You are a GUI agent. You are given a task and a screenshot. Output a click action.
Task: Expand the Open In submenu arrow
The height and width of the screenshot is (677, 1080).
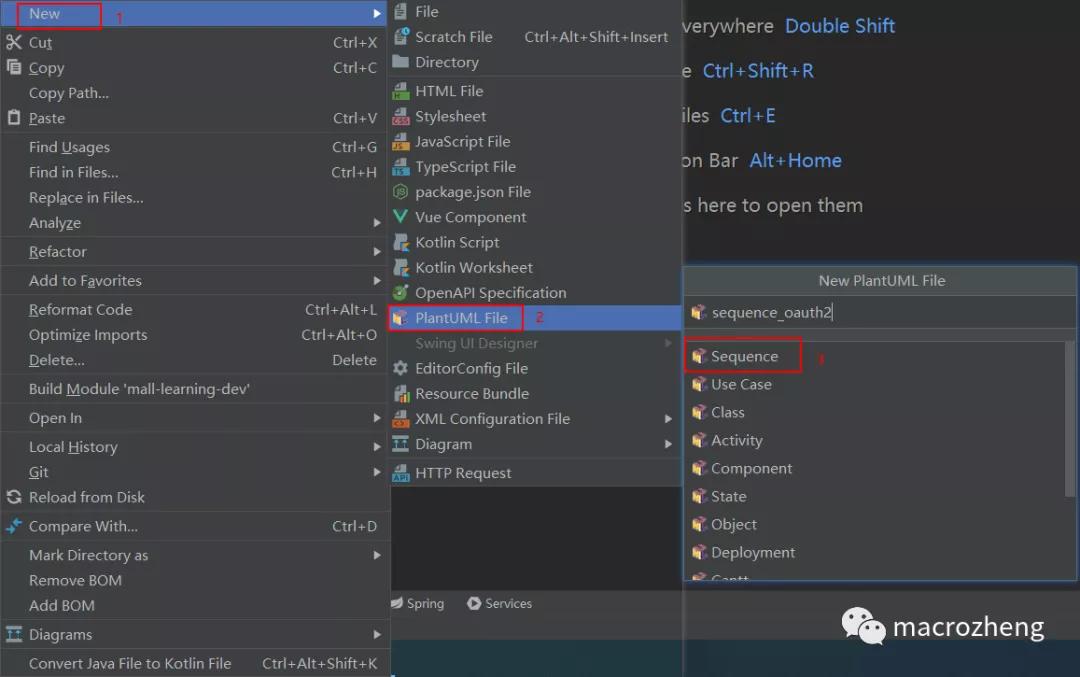pyautogui.click(x=377, y=417)
